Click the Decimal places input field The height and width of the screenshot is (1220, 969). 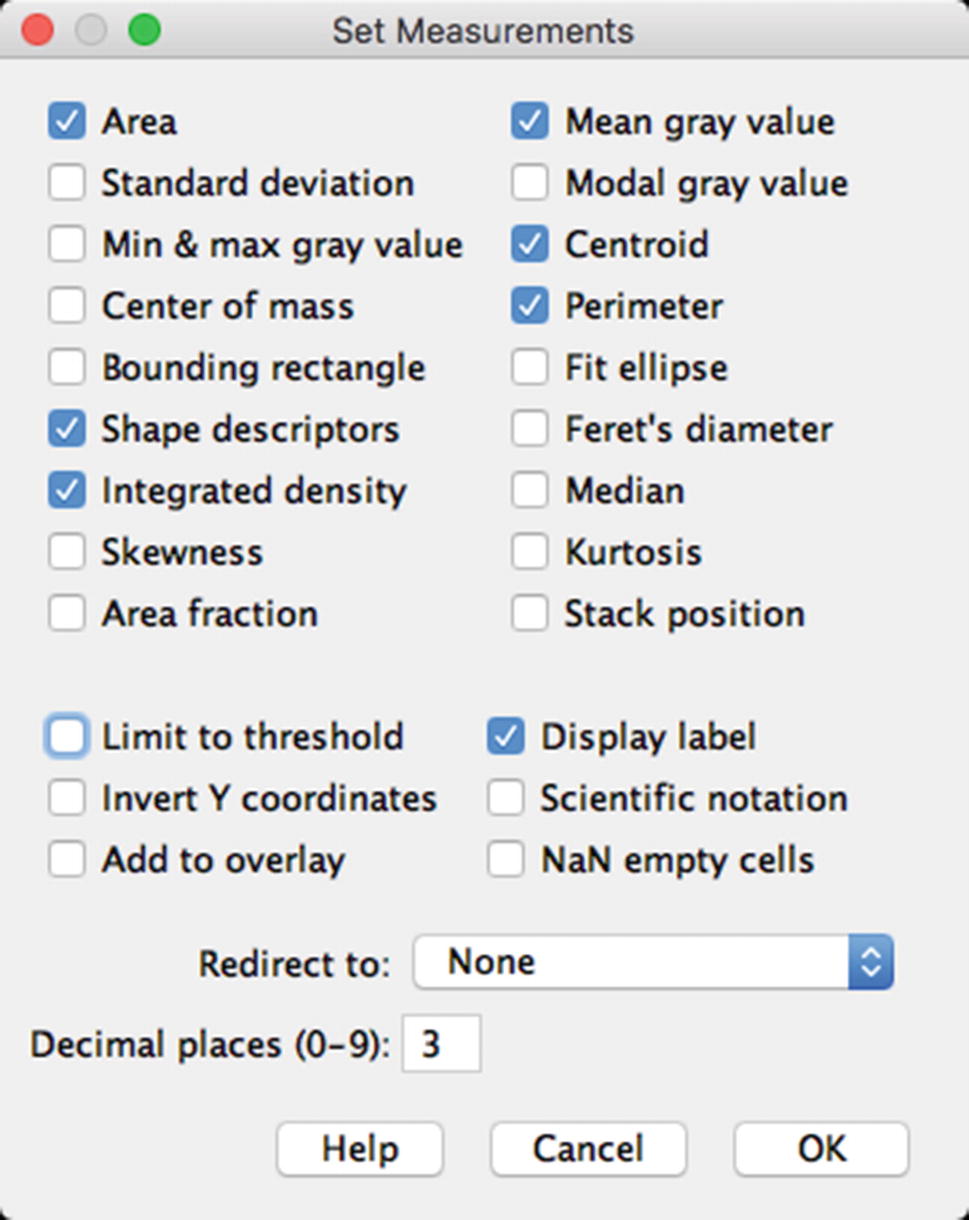[441, 1045]
